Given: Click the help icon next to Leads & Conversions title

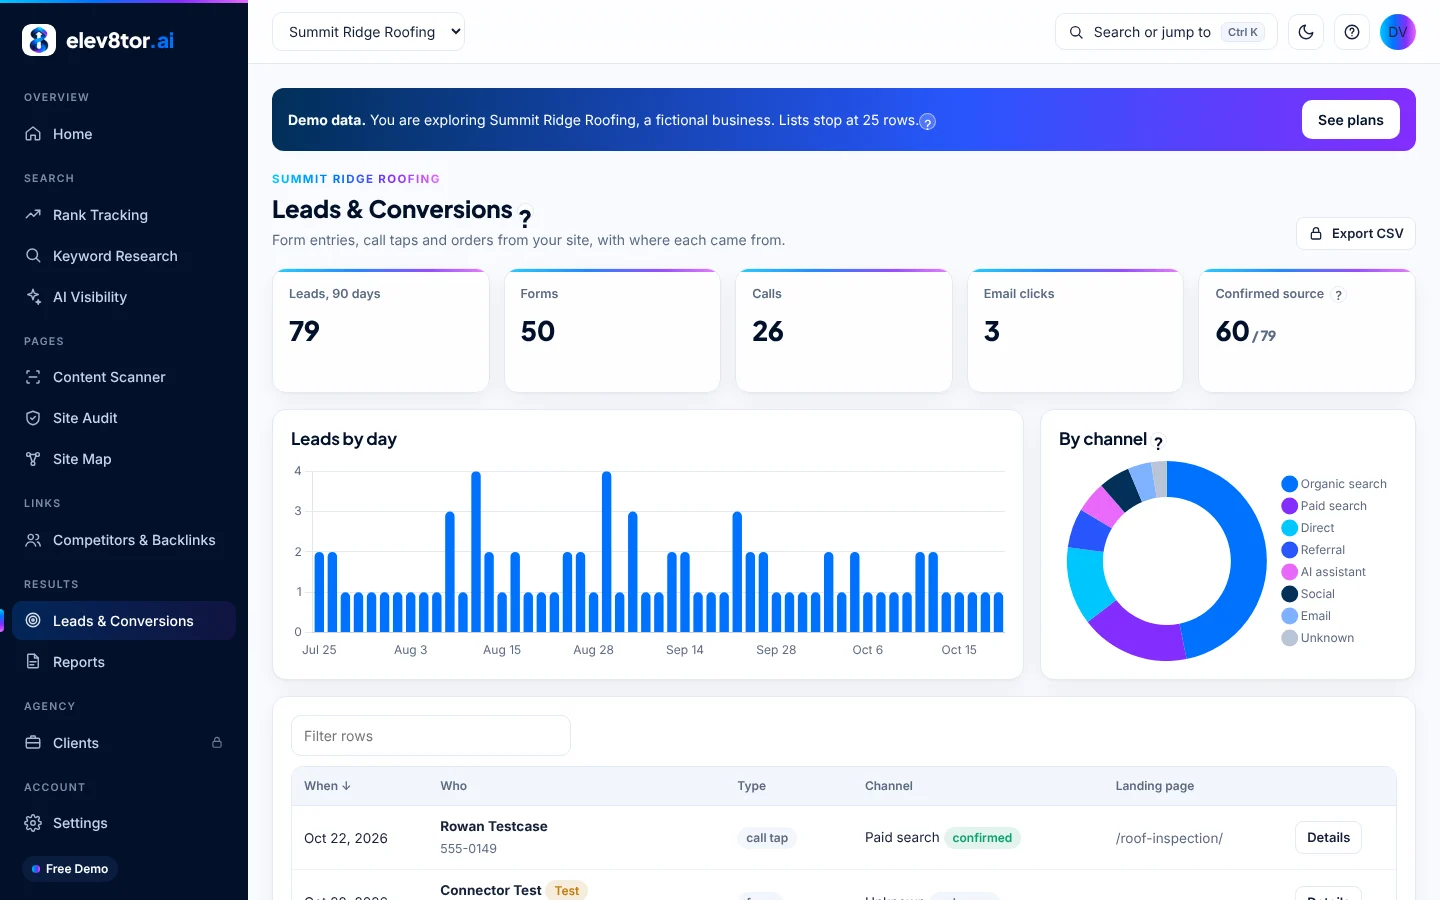Looking at the screenshot, I should [525, 218].
